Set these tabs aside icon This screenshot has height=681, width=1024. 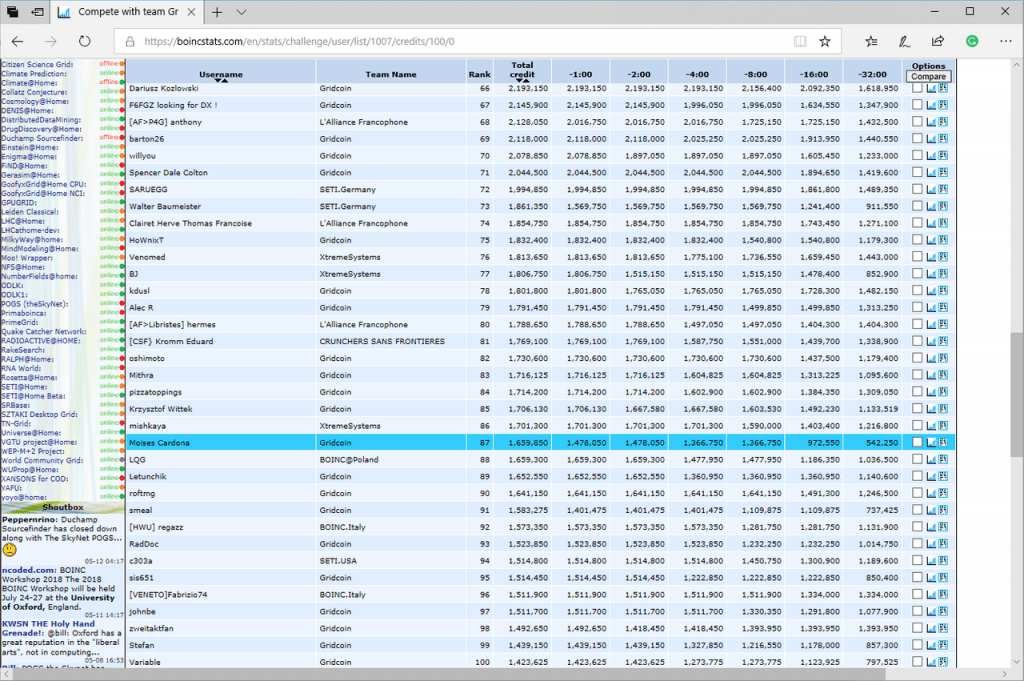[x=37, y=12]
